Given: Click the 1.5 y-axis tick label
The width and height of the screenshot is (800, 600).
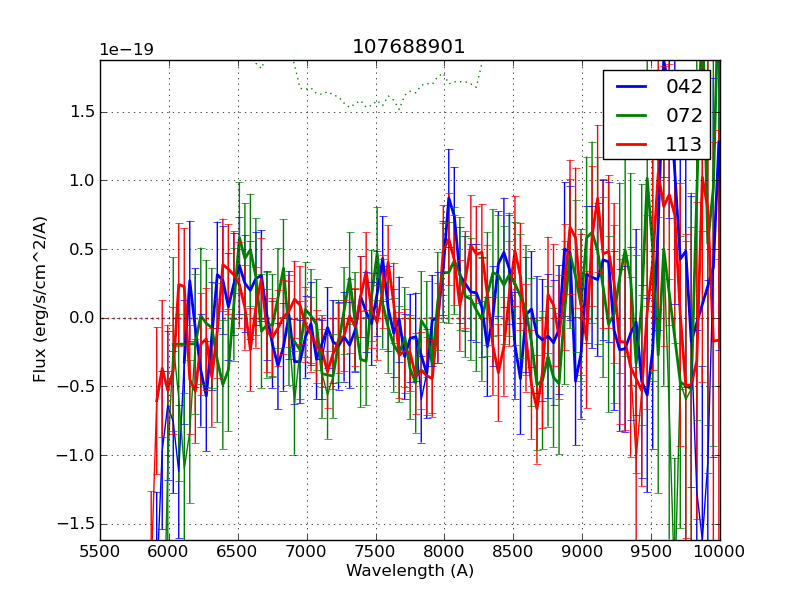Looking at the screenshot, I should pos(80,111).
